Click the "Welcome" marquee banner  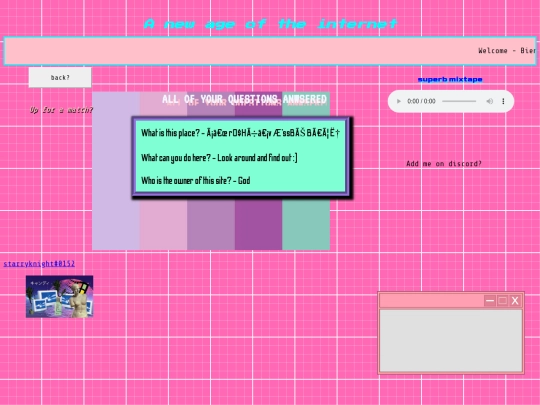click(x=270, y=51)
